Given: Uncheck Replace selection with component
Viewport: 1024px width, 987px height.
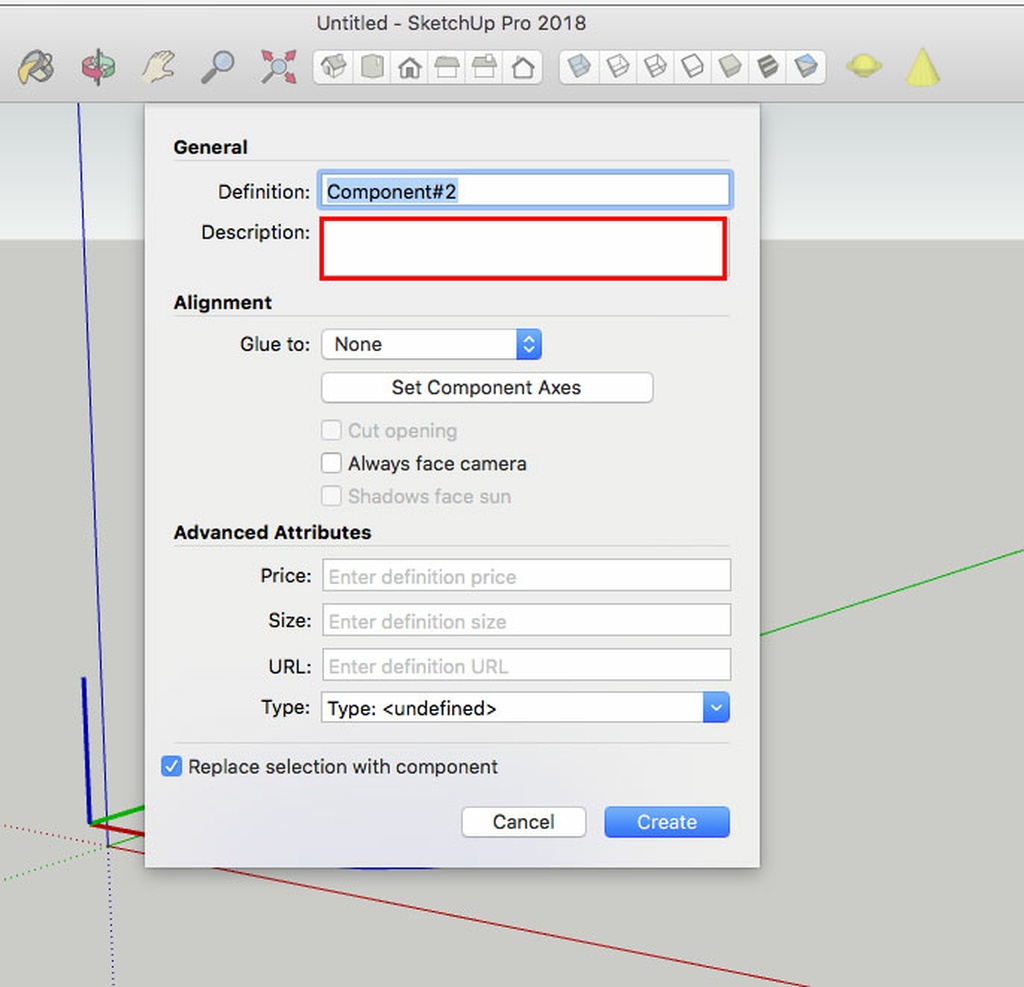Looking at the screenshot, I should [172, 767].
